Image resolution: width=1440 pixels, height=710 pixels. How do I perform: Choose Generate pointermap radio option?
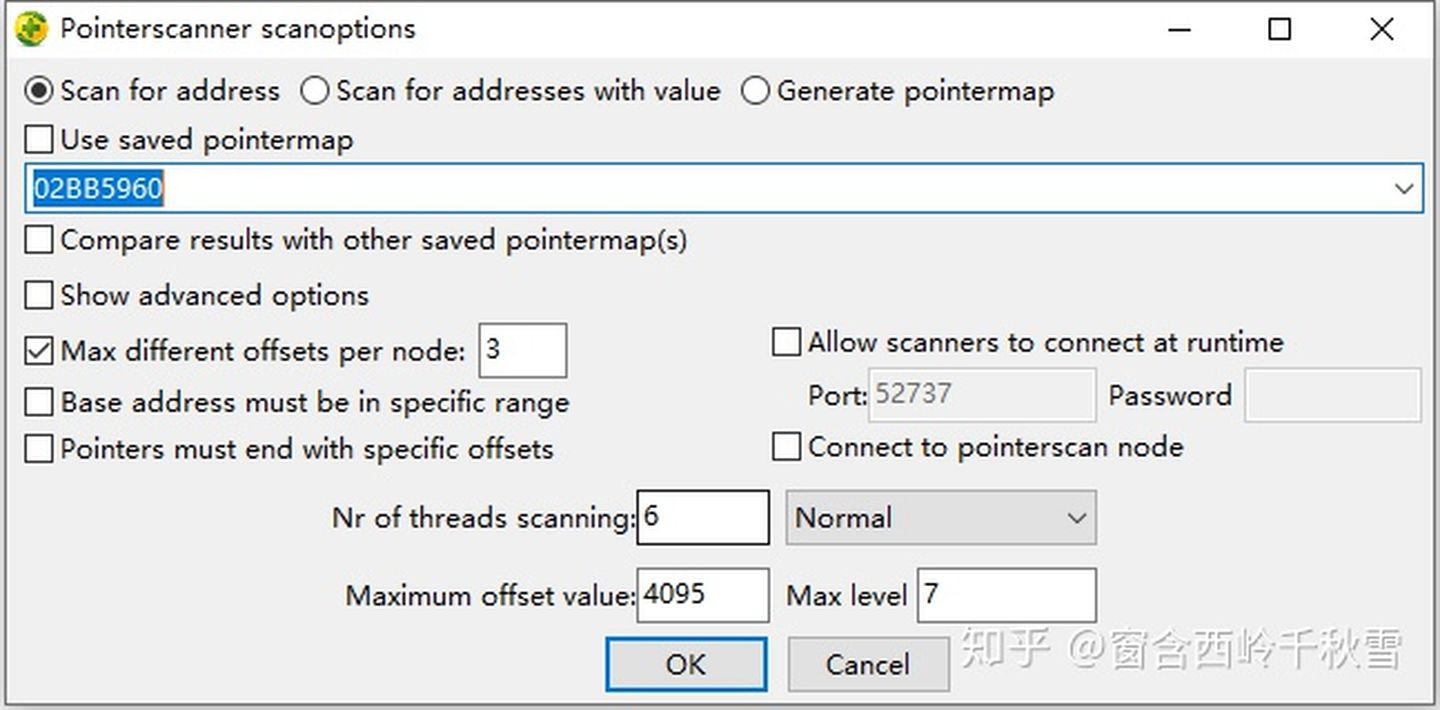[x=755, y=91]
